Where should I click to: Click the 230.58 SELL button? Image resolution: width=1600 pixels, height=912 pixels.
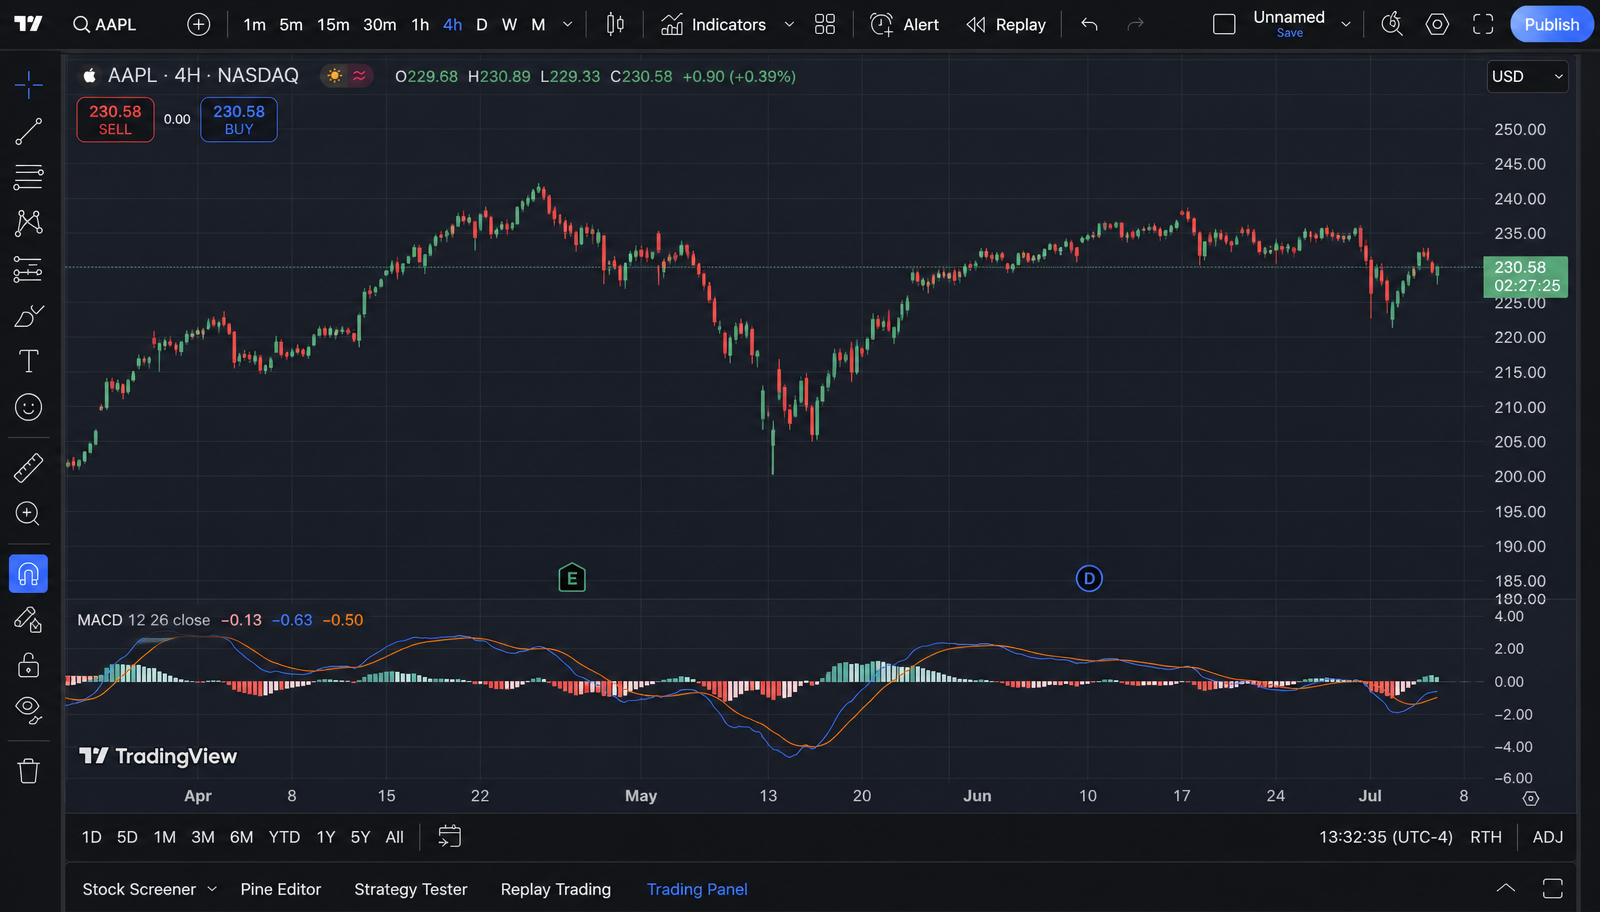point(115,120)
